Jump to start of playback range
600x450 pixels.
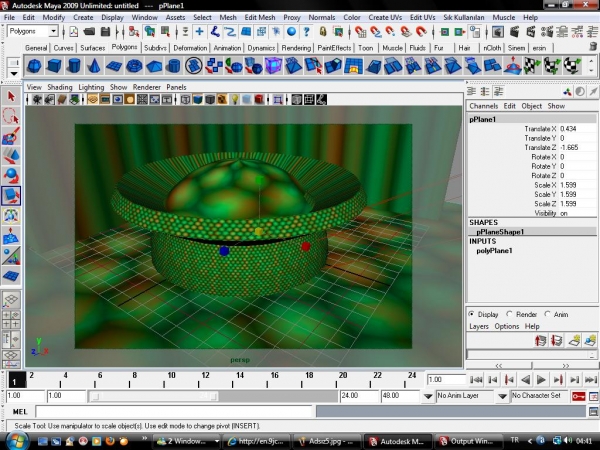(476, 380)
